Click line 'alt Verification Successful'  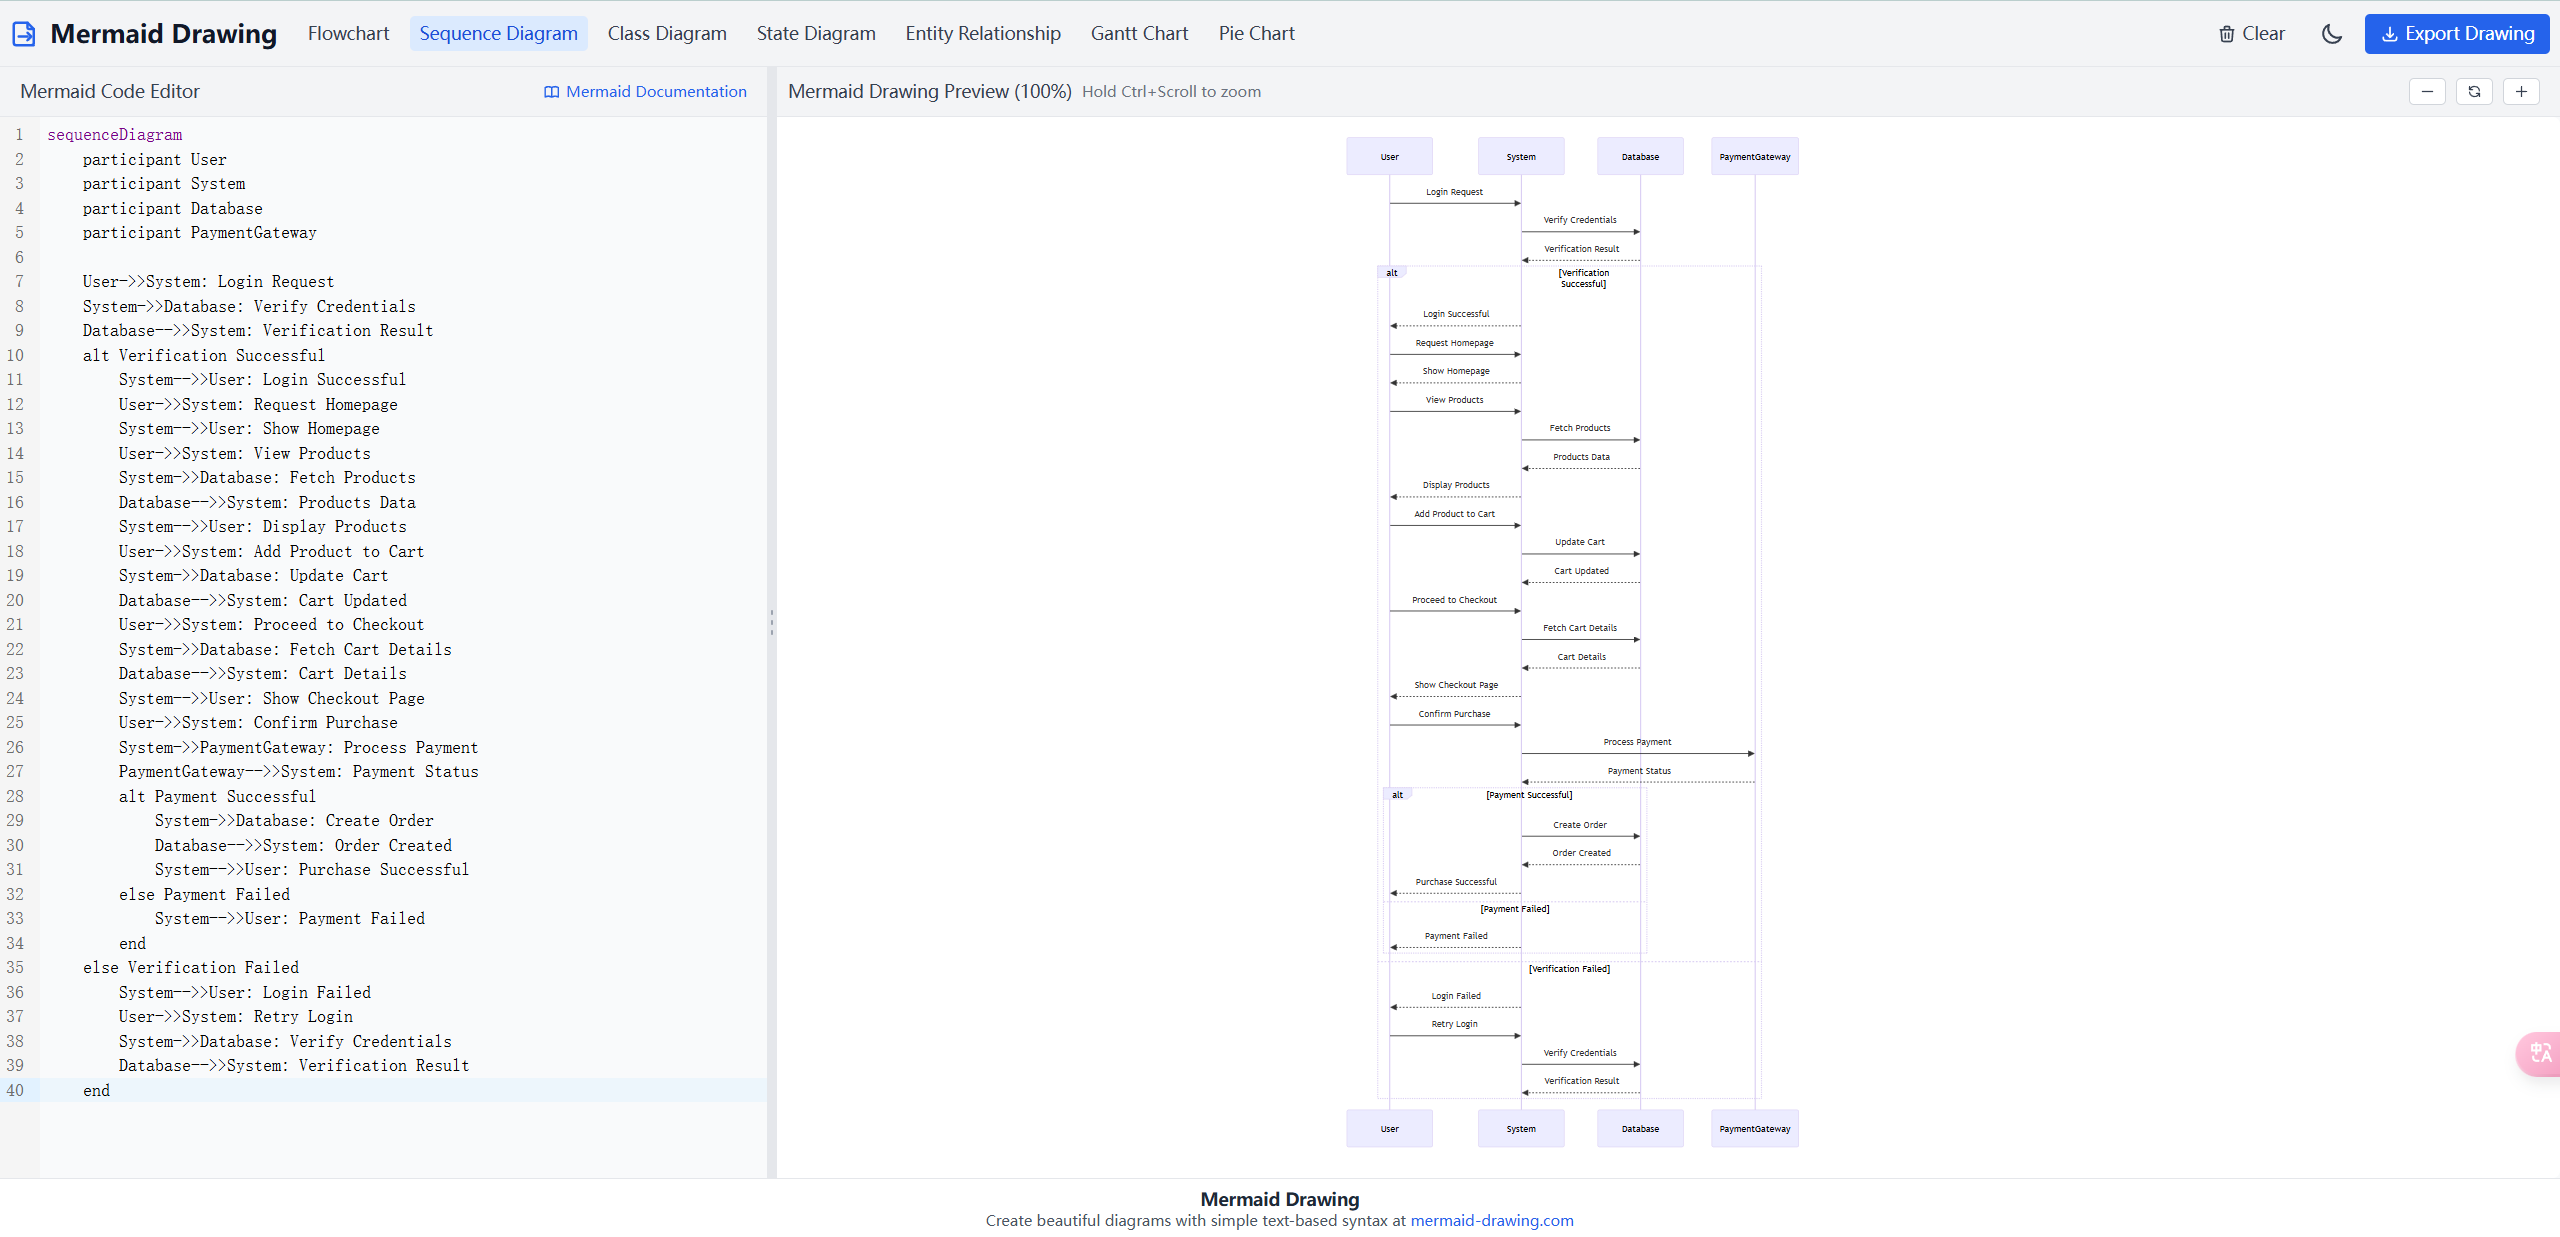[x=204, y=356]
